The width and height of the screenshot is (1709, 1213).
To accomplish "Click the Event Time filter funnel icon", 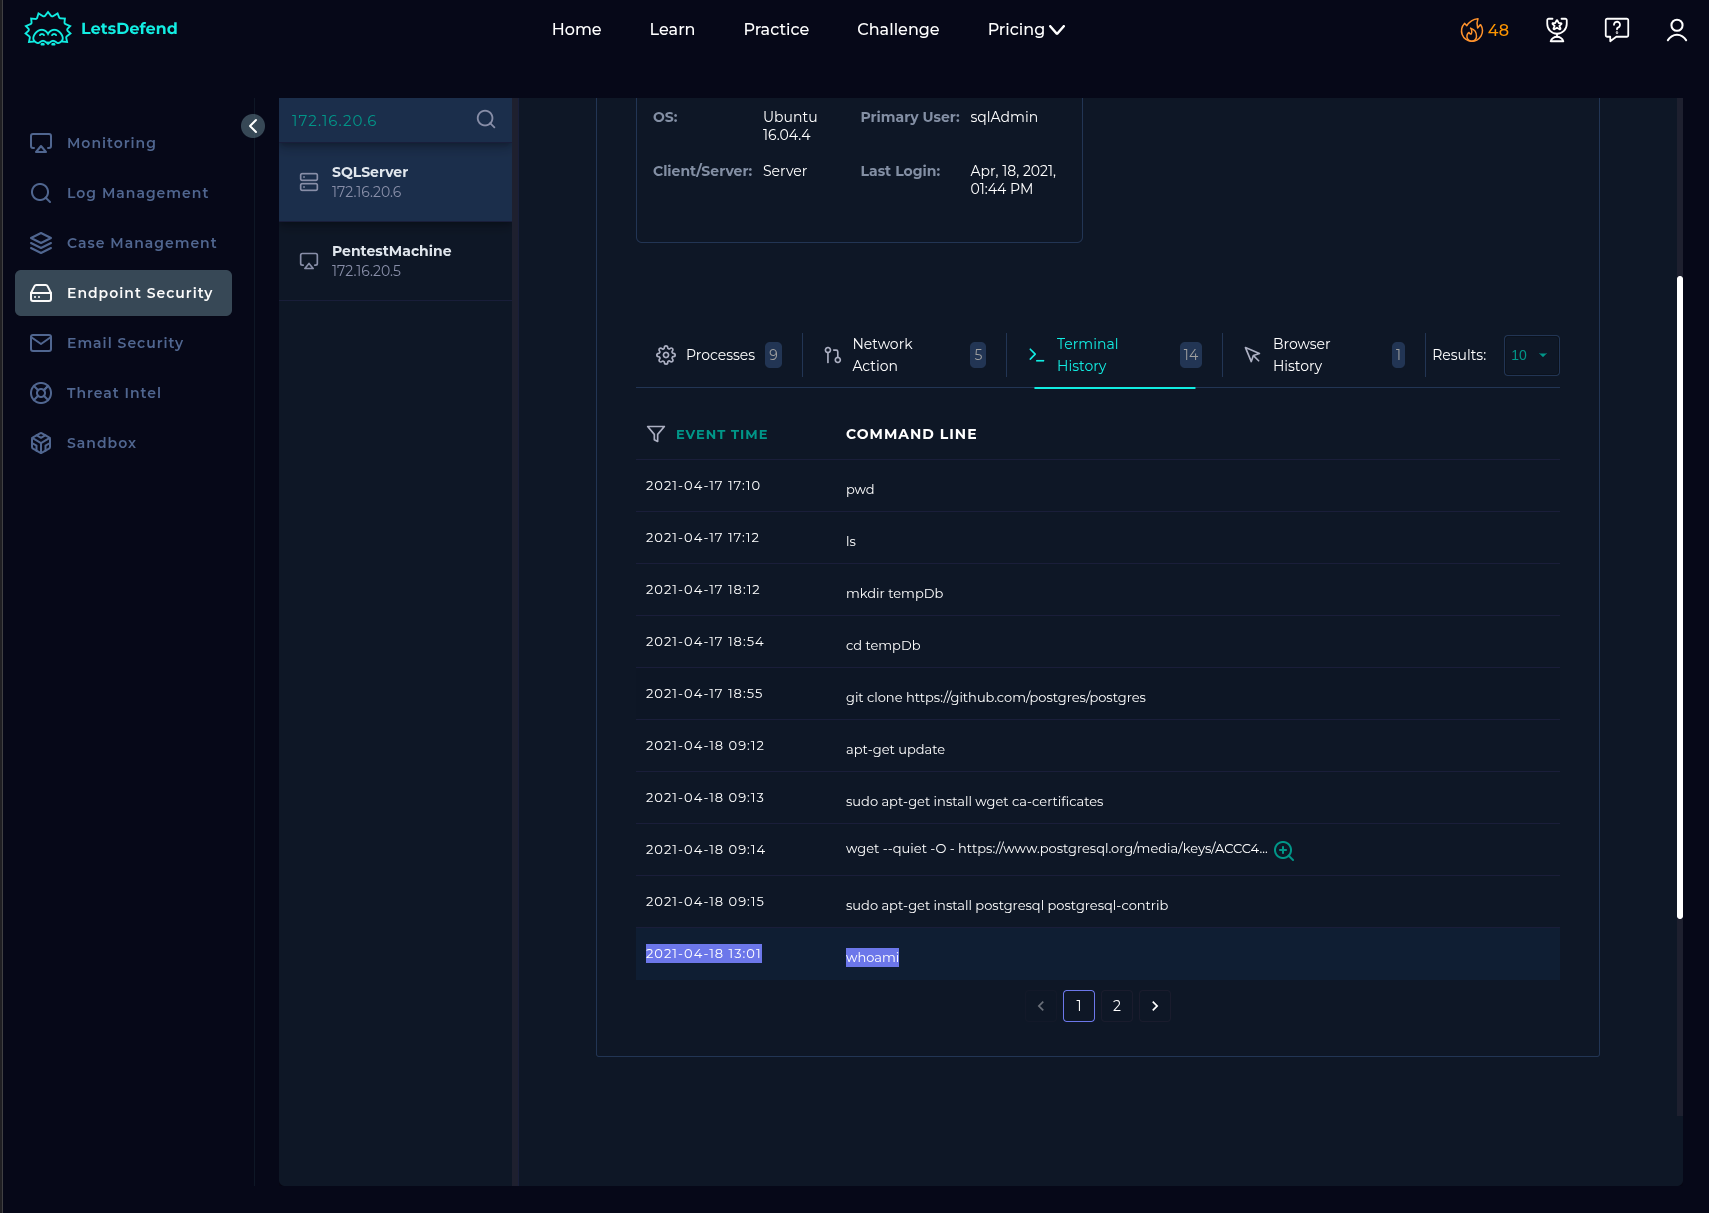I will pos(656,434).
